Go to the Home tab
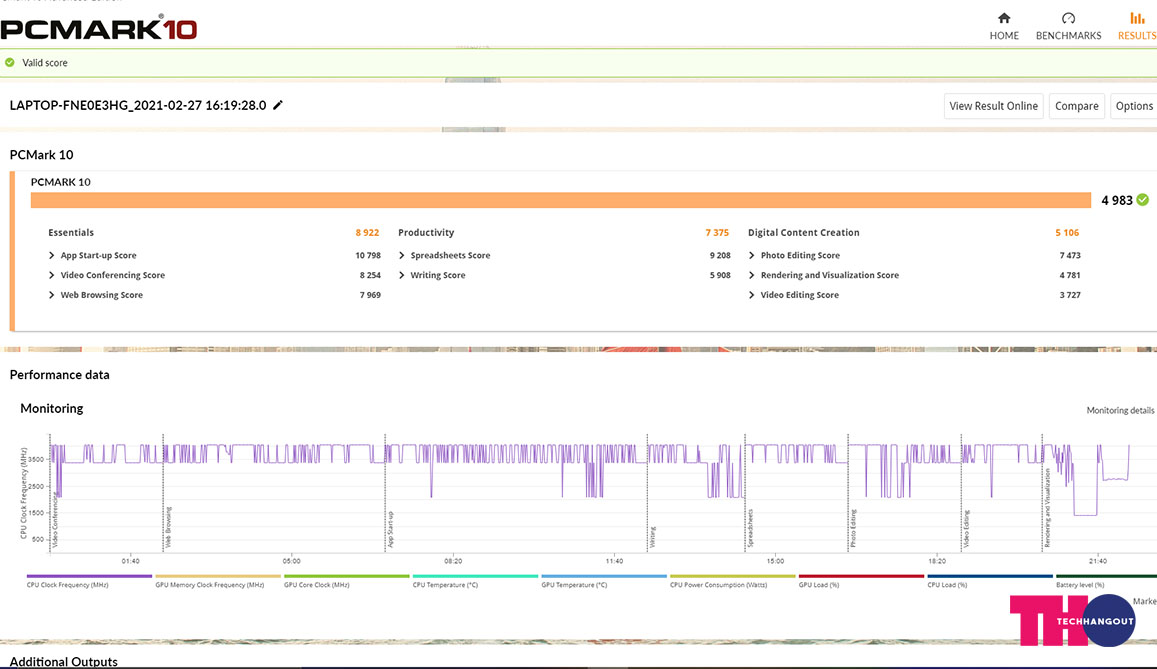Viewport: 1157px width, 669px height. click(x=1004, y=27)
